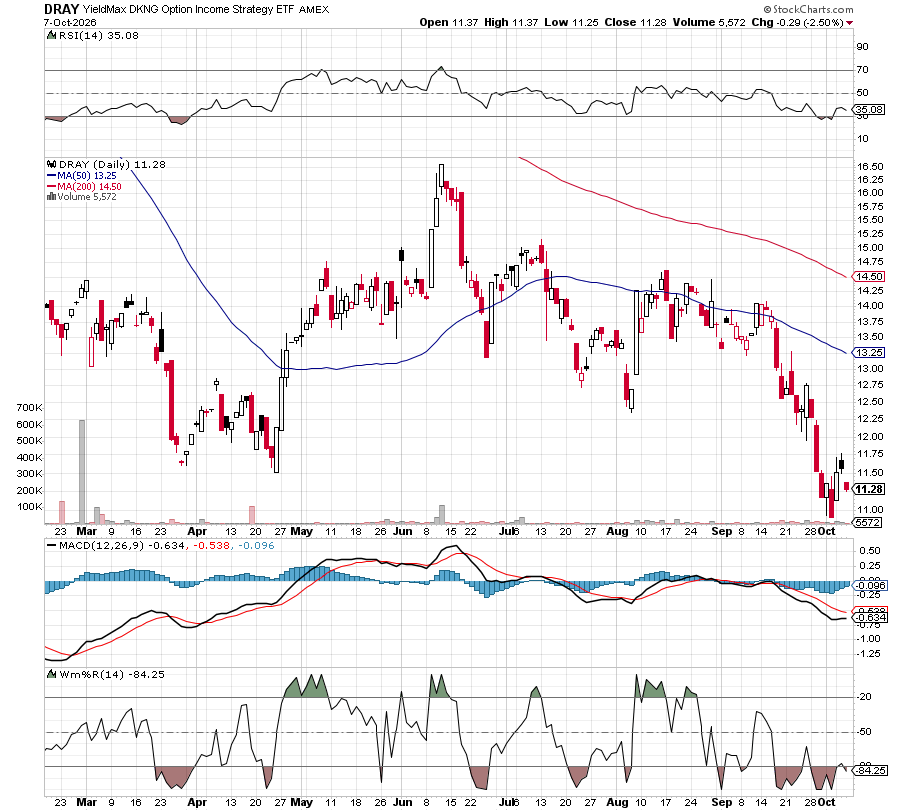900x811 pixels.
Task: Click the Low 11.25 value in header
Action: tap(571, 22)
